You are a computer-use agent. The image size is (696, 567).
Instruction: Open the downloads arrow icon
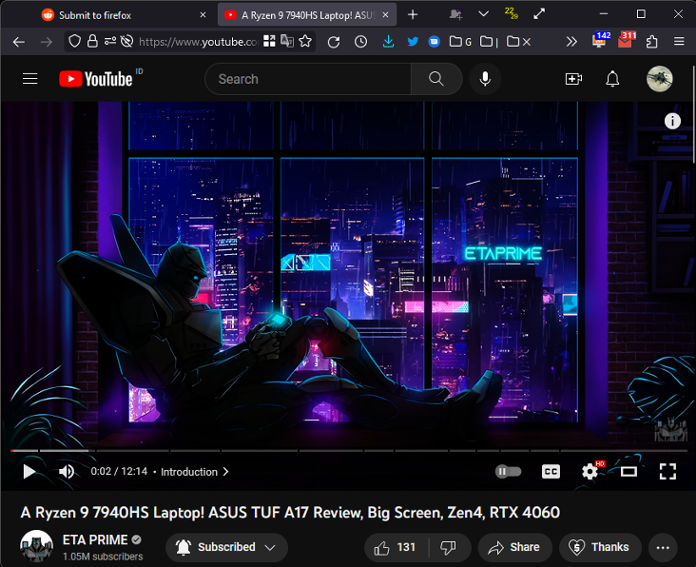(388, 42)
